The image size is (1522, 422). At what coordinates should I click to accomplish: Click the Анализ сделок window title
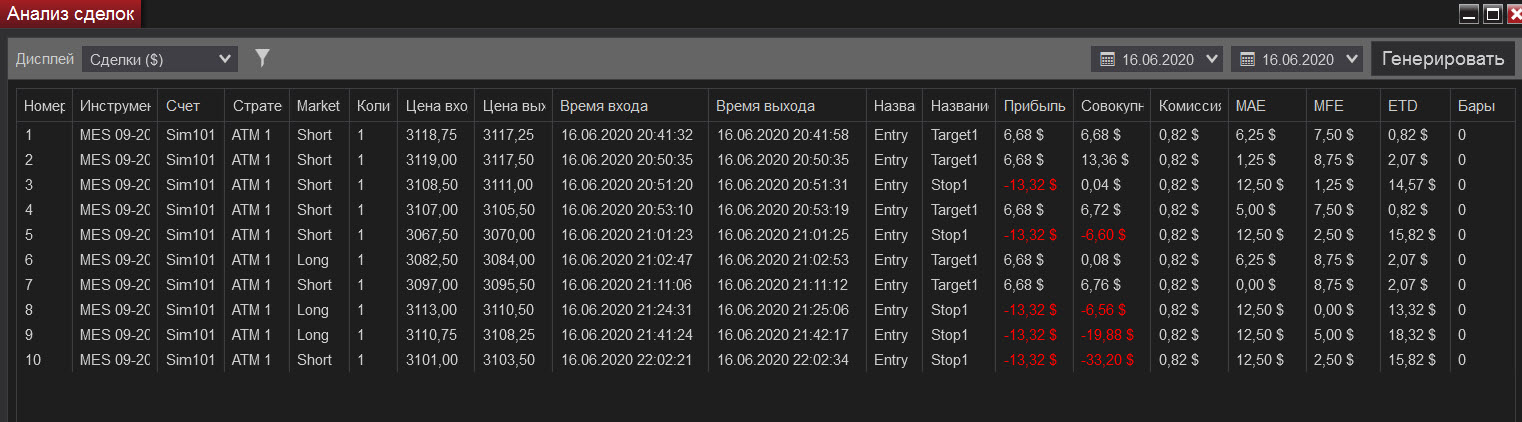pos(70,13)
